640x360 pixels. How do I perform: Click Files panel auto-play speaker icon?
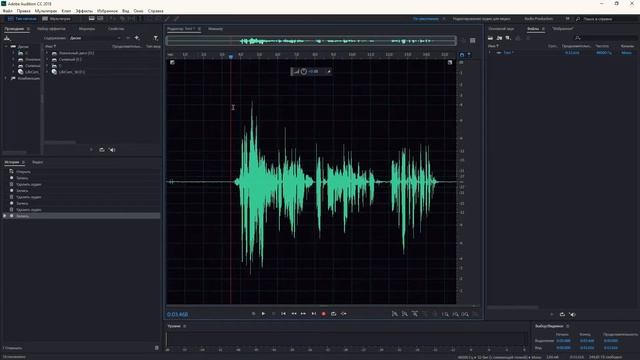coord(572,314)
